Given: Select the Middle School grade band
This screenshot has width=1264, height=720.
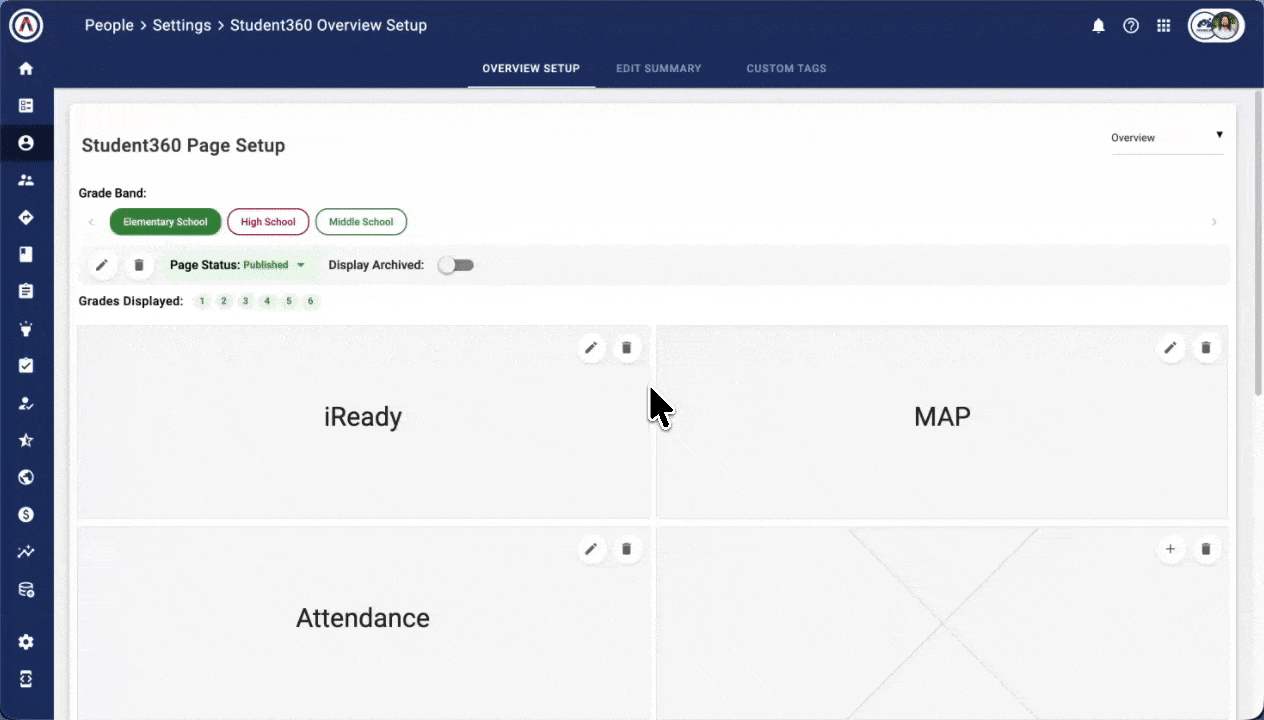Looking at the screenshot, I should point(361,222).
